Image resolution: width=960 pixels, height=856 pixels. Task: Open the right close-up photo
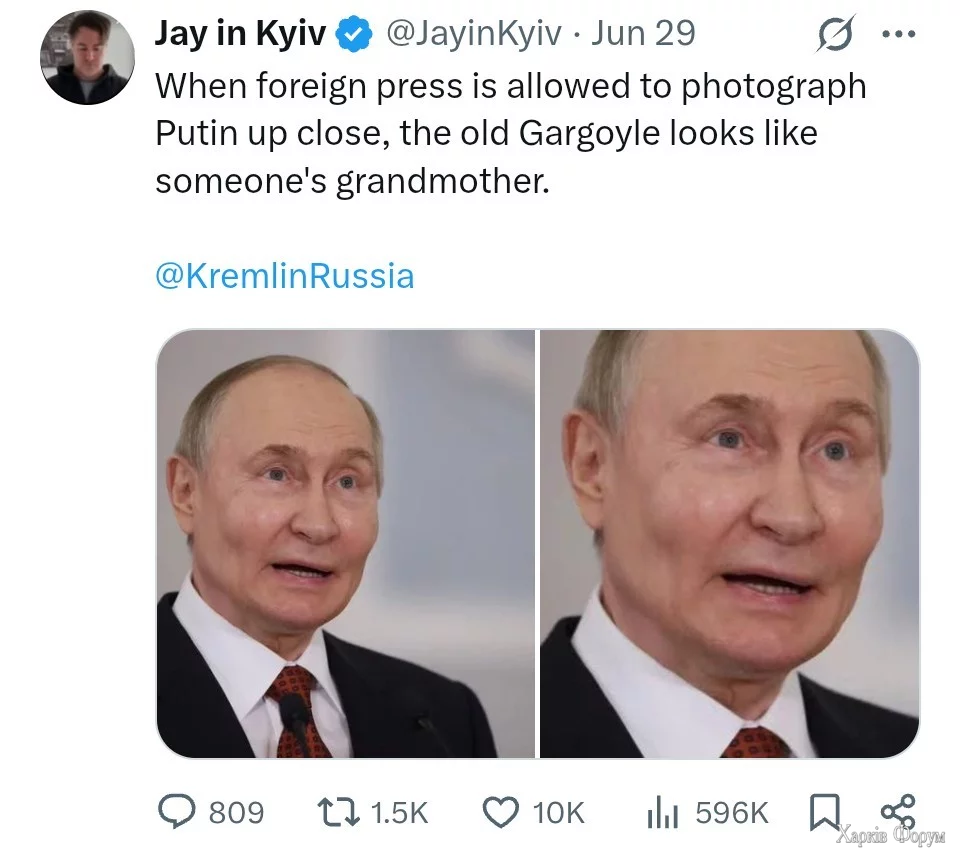[729, 543]
